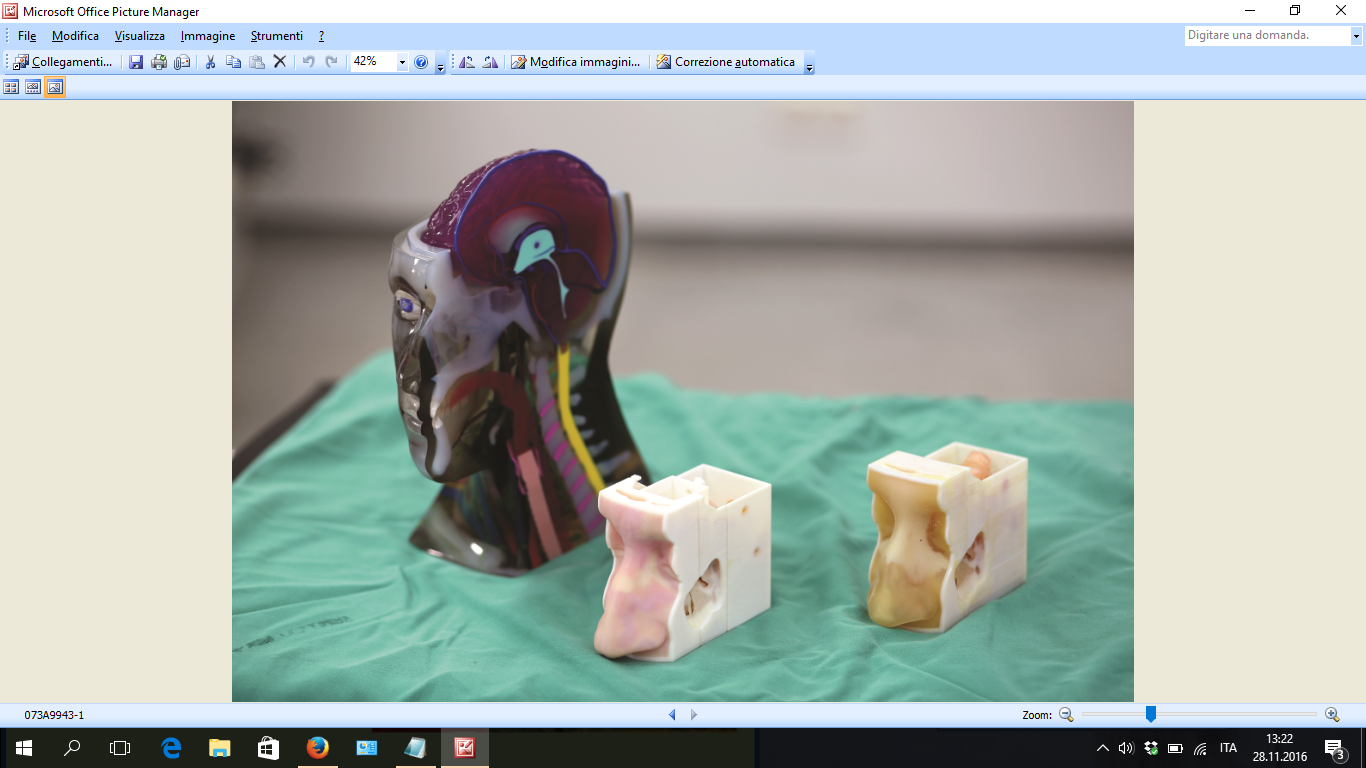The width and height of the screenshot is (1366, 768).
Task: Click the file name 073A9943-1
Action: pyautogui.click(x=55, y=715)
